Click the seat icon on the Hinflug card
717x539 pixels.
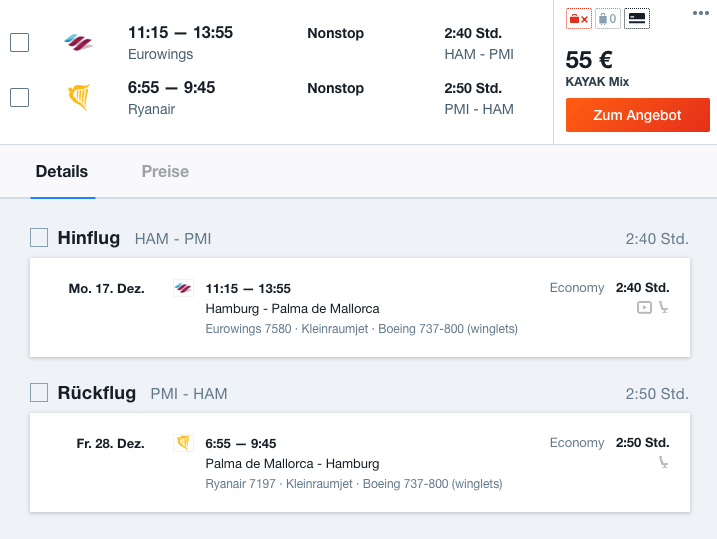pyautogui.click(x=663, y=307)
